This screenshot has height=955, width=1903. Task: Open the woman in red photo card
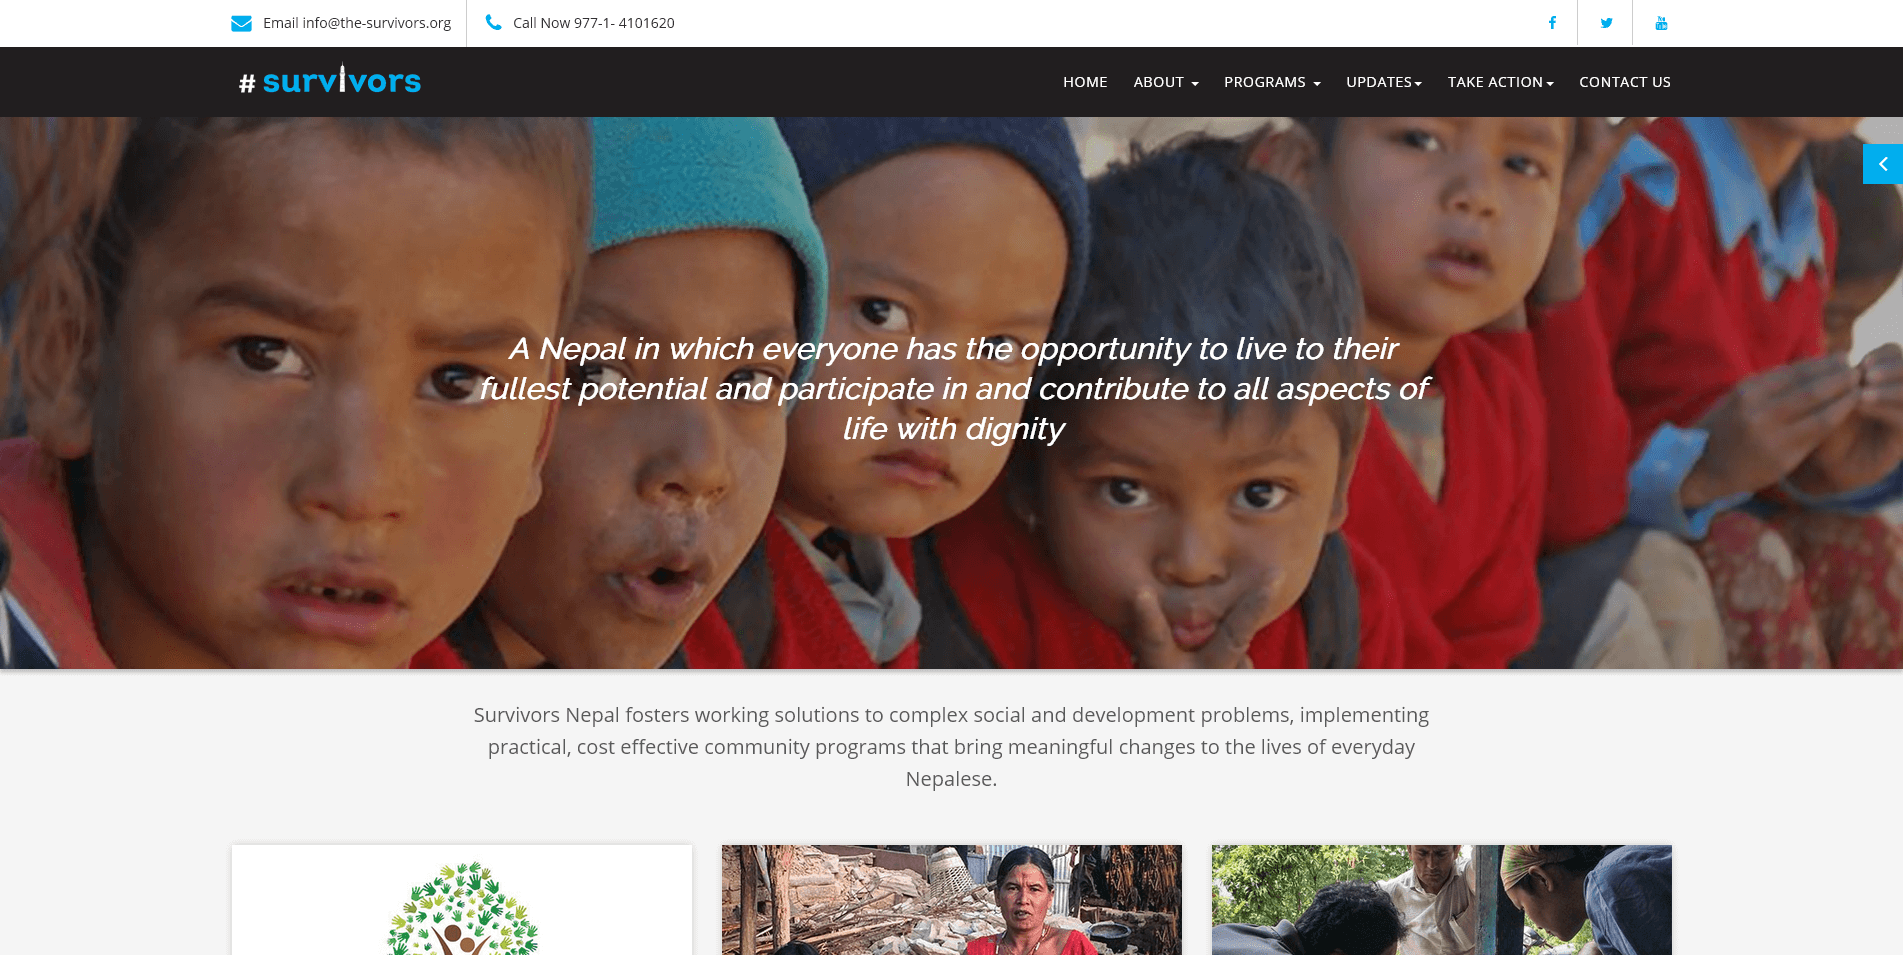[952, 900]
